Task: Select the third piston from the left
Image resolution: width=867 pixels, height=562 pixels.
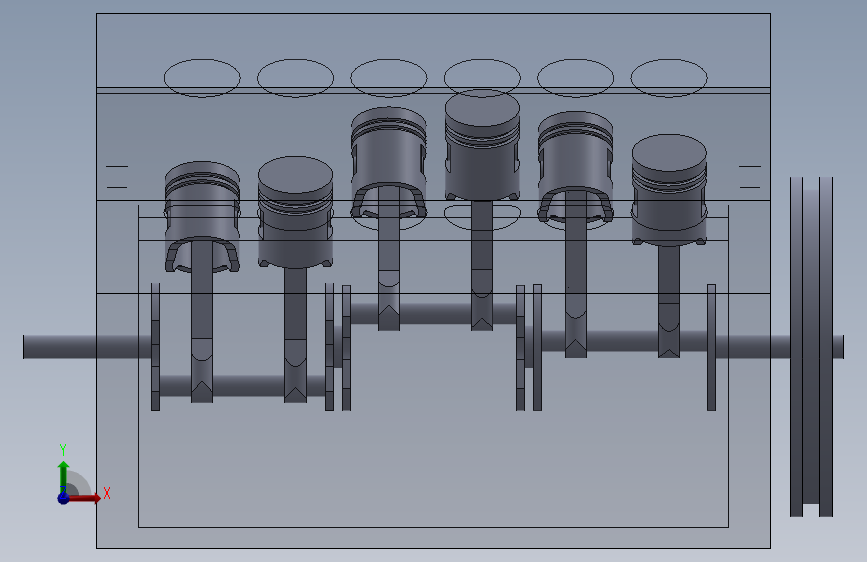Action: (x=389, y=161)
